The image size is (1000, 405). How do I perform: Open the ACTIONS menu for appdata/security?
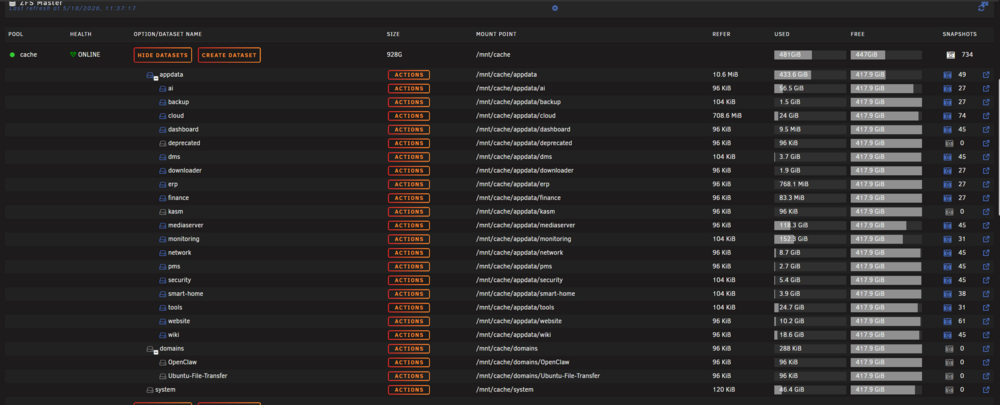tap(409, 280)
